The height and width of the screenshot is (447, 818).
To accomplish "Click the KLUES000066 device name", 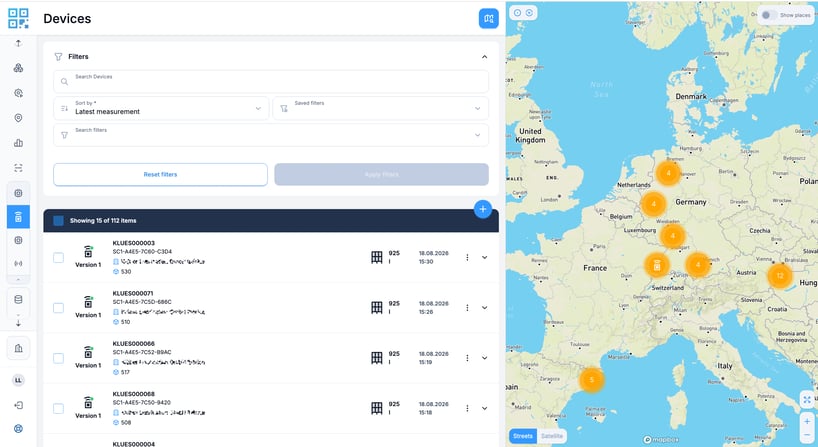I will 134,344.
